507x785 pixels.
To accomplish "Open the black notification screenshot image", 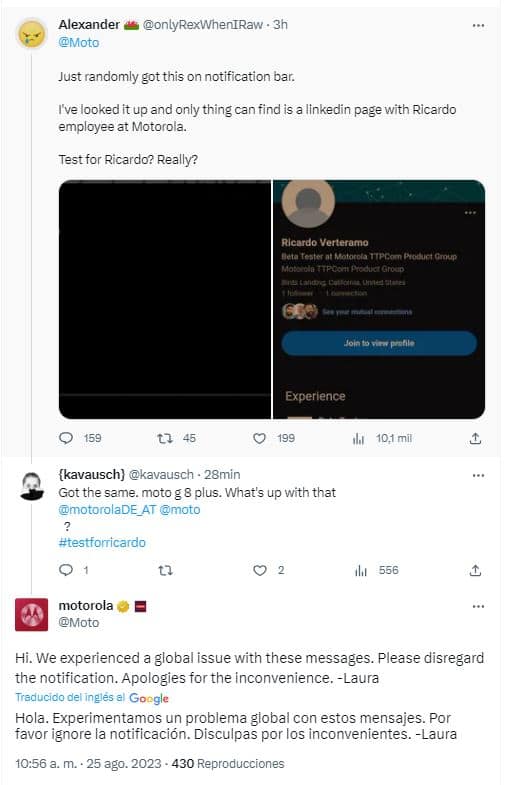I will [x=165, y=299].
